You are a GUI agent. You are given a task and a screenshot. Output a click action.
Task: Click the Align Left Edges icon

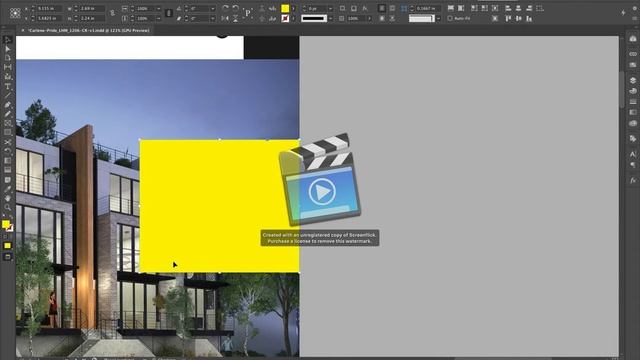pos(508,8)
